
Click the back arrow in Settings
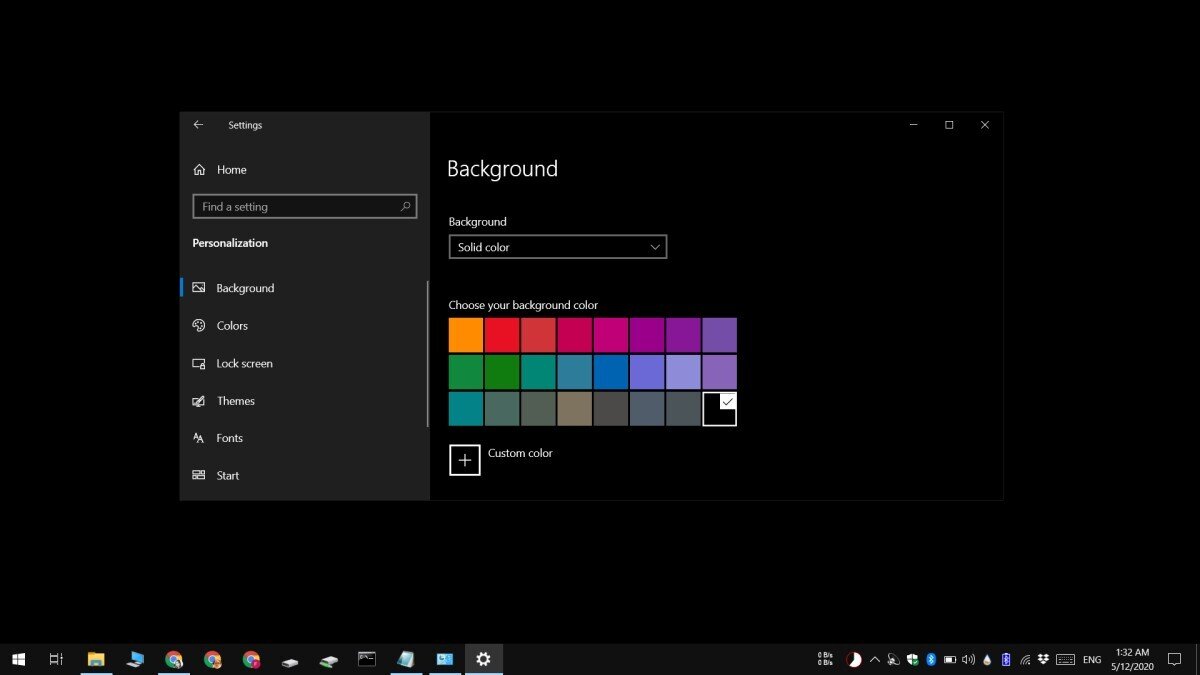point(198,125)
